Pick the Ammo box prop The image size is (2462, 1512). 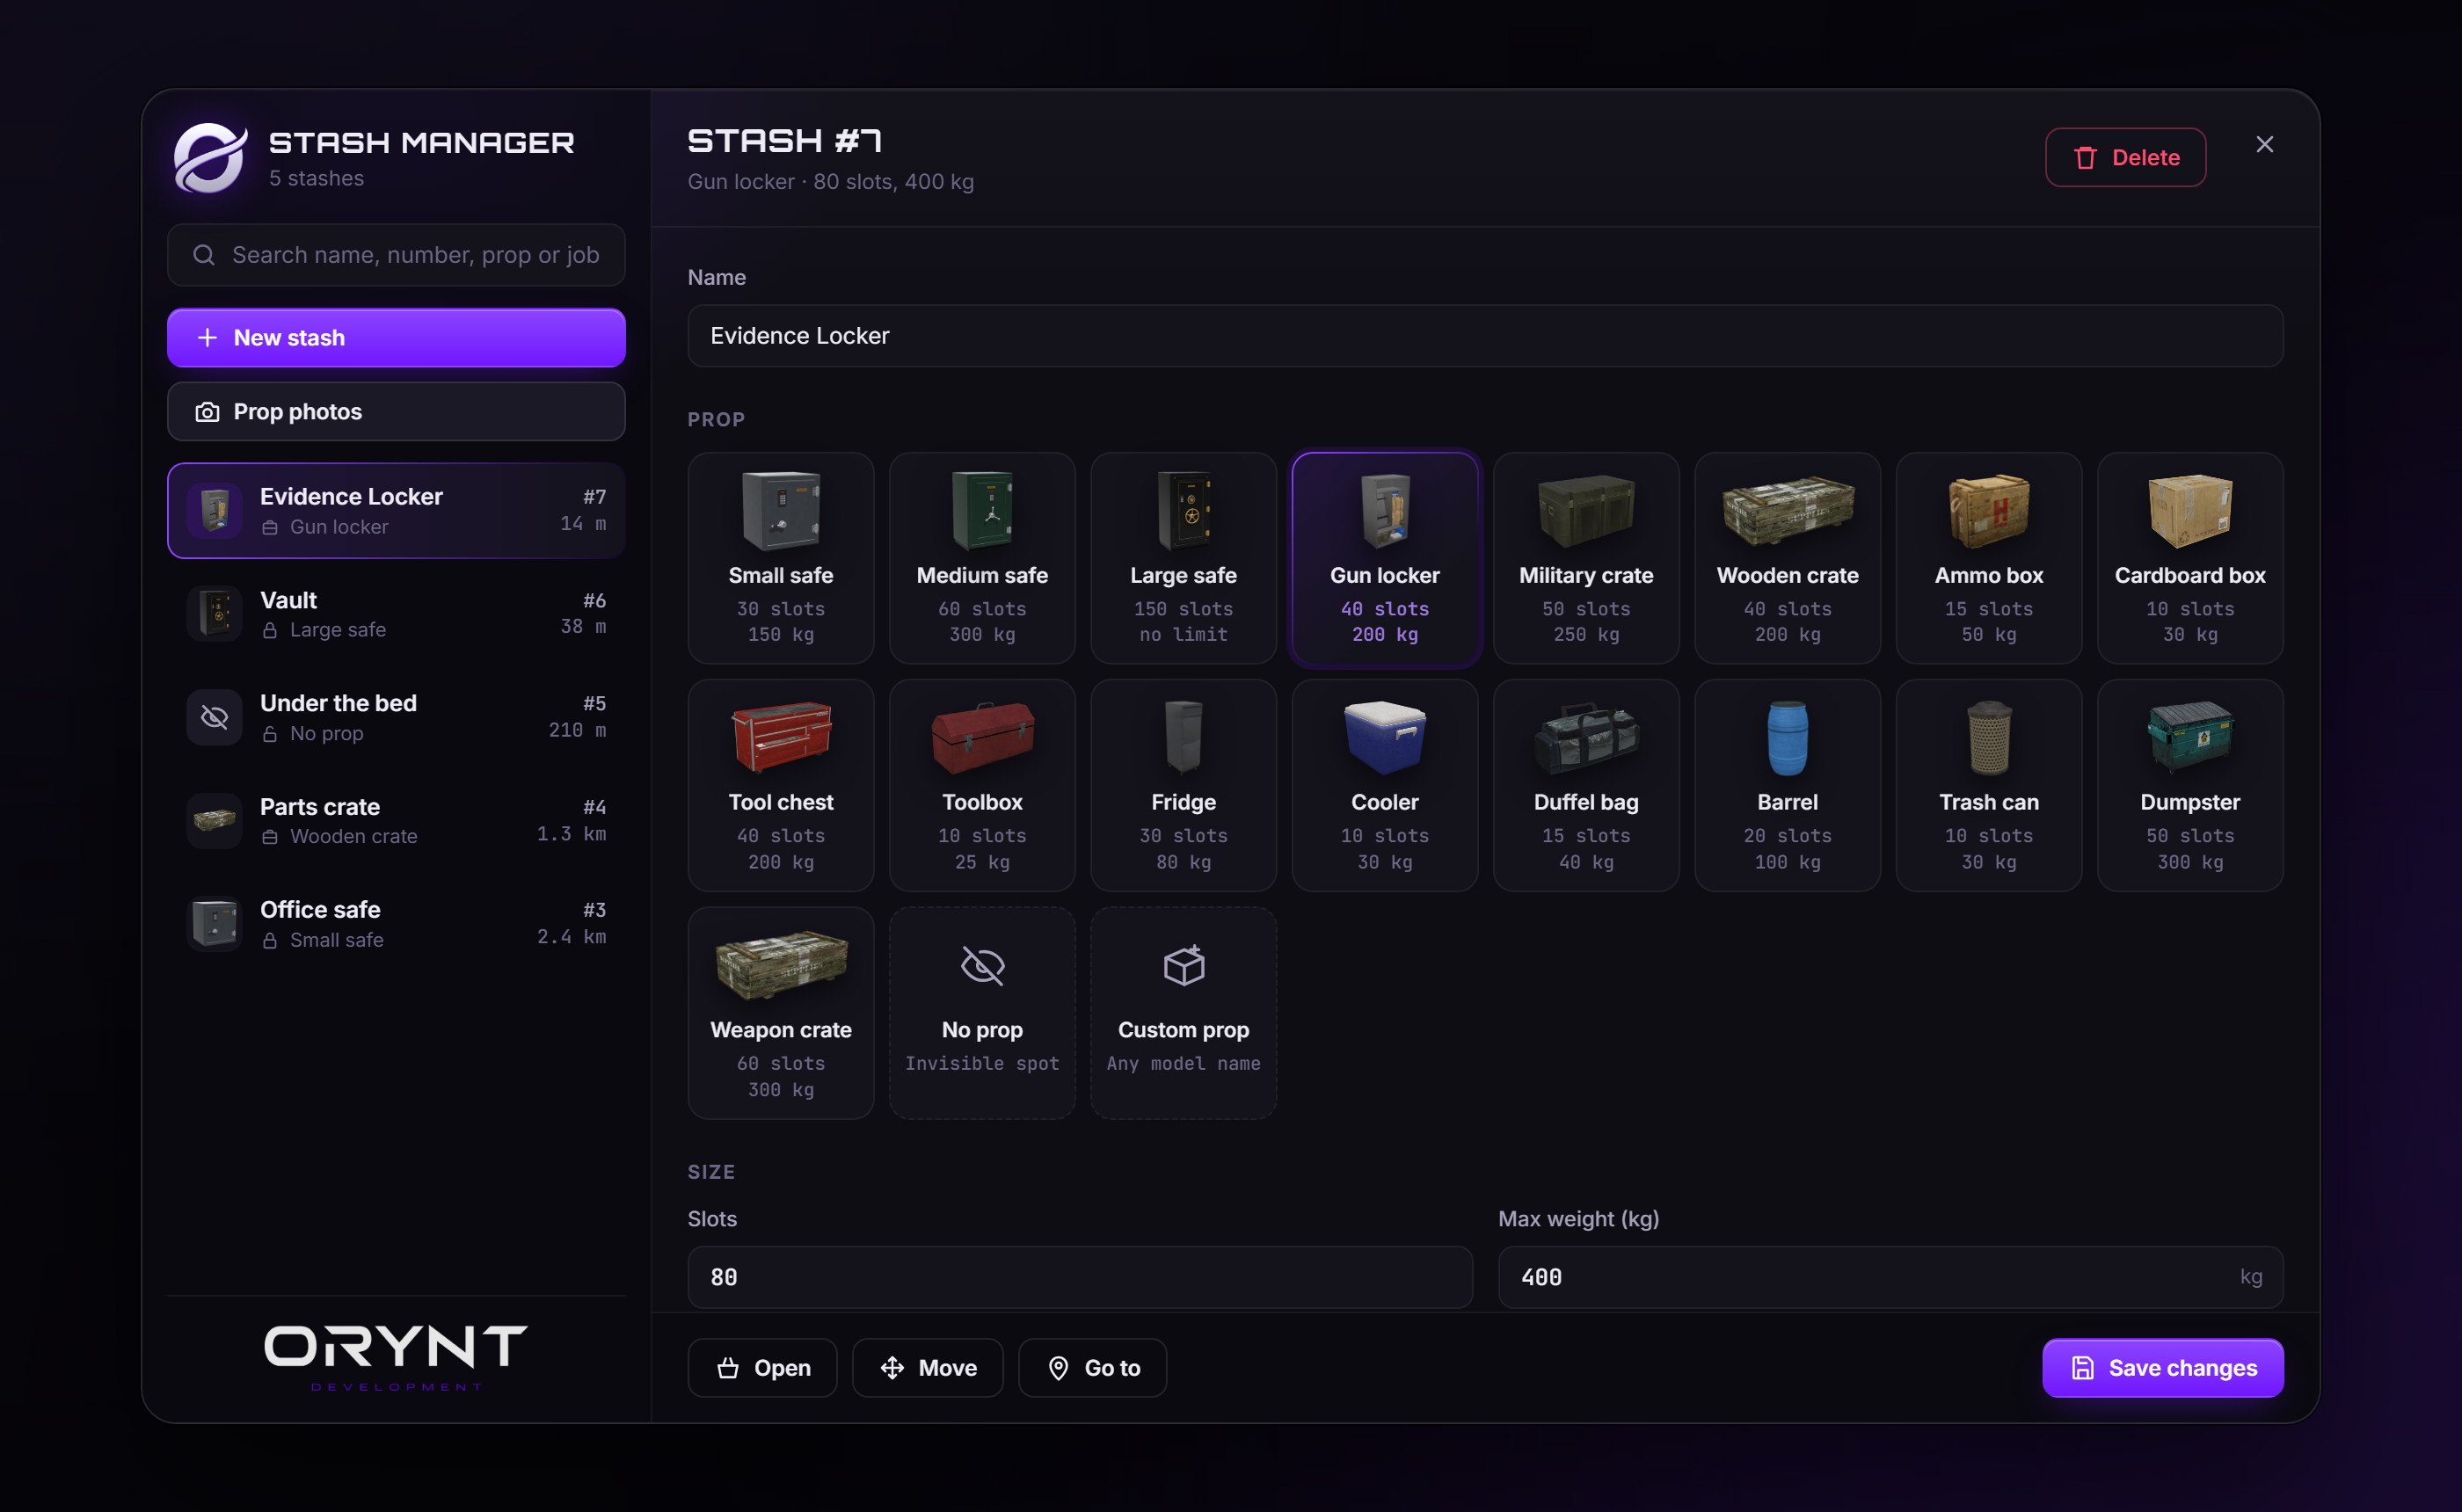pyautogui.click(x=1989, y=557)
